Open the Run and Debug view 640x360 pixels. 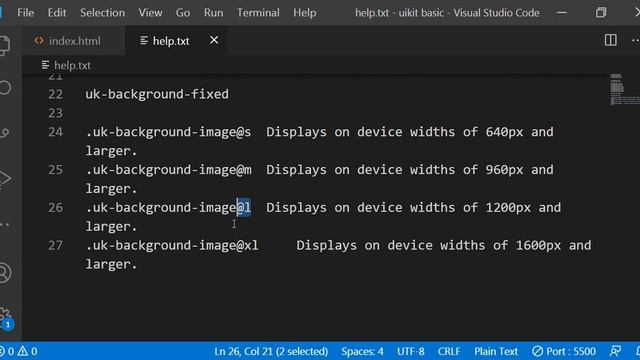(x=5, y=178)
